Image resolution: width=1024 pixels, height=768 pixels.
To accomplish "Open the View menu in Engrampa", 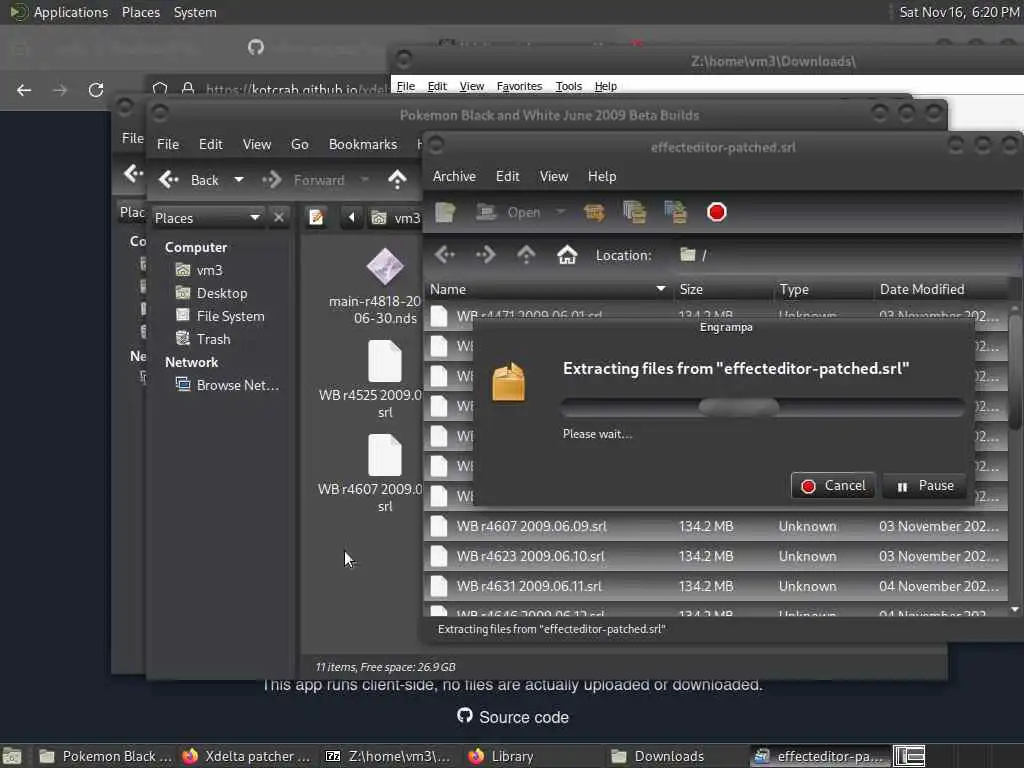I will coord(554,176).
